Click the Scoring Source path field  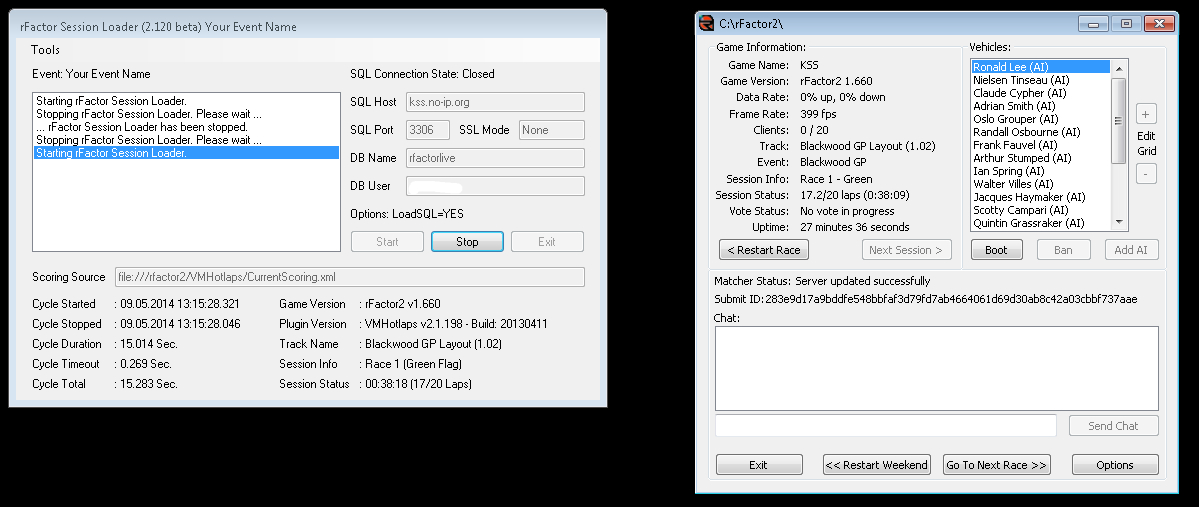click(350, 277)
